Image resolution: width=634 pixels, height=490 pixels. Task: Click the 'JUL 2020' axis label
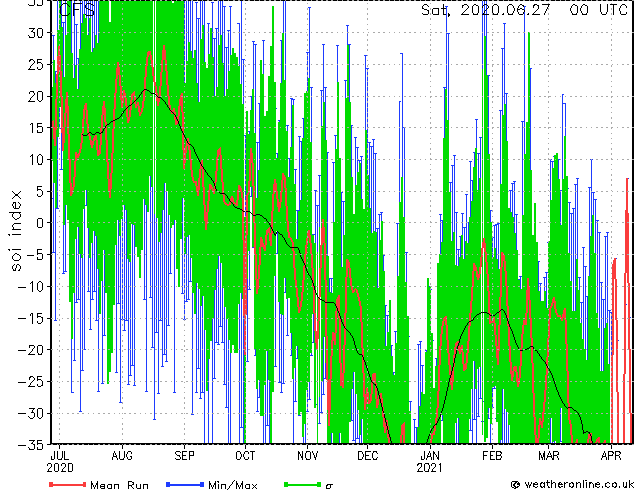coord(60,462)
